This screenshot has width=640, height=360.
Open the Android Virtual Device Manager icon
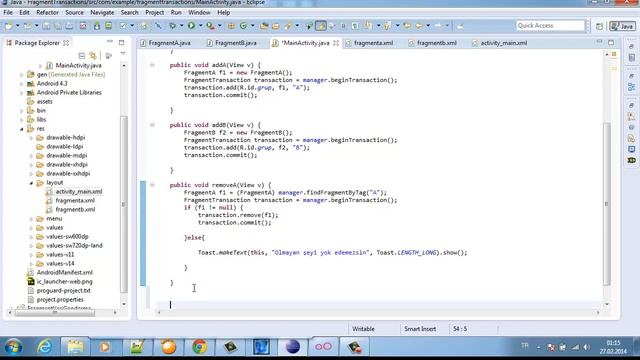[109, 26]
